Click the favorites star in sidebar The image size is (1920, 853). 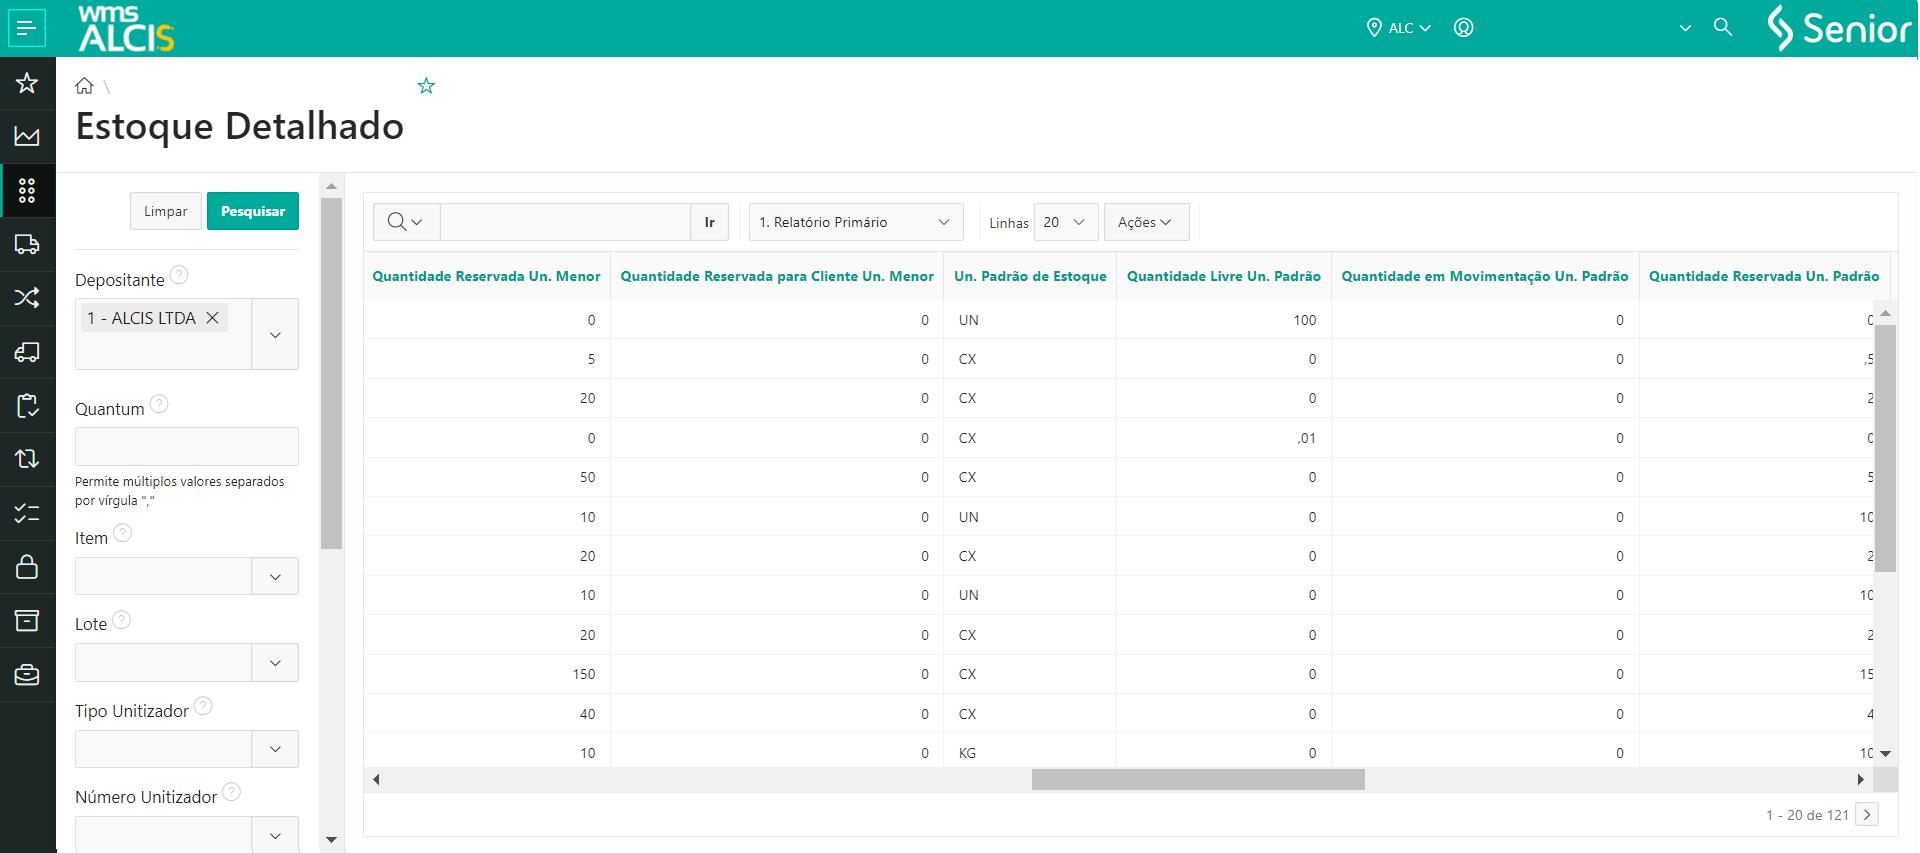27,83
